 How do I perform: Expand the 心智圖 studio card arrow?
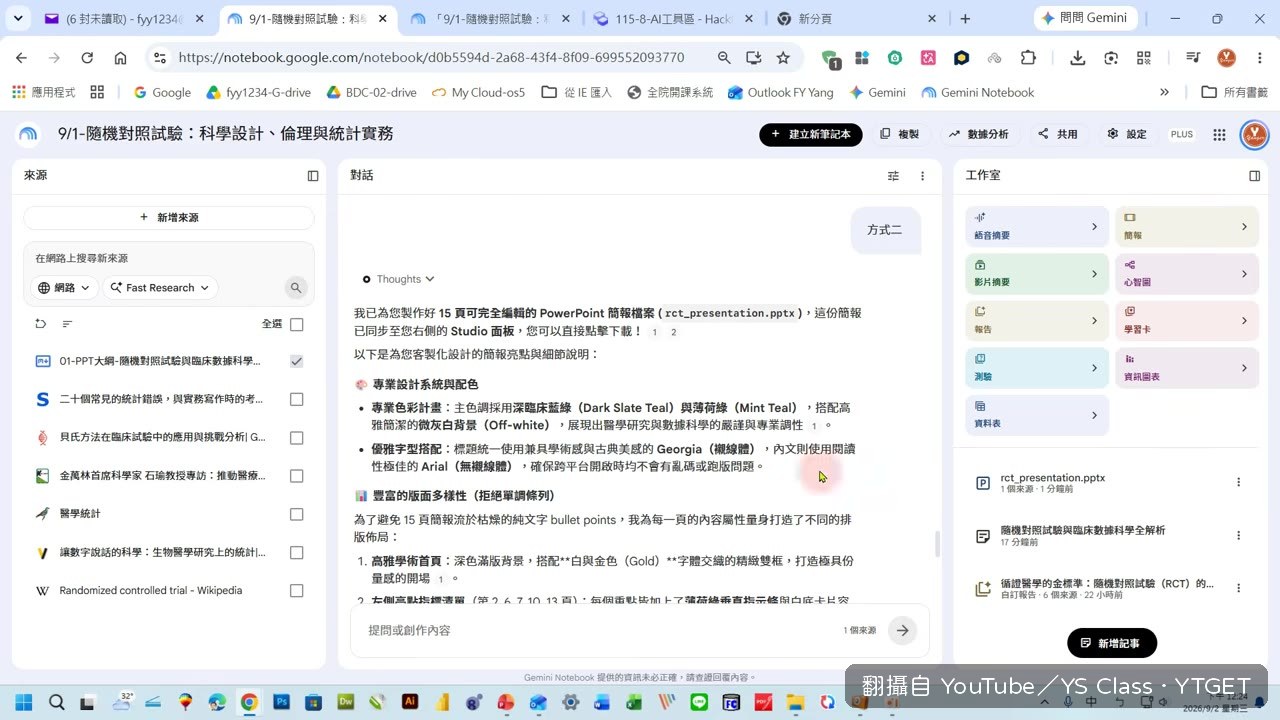tap(1244, 274)
